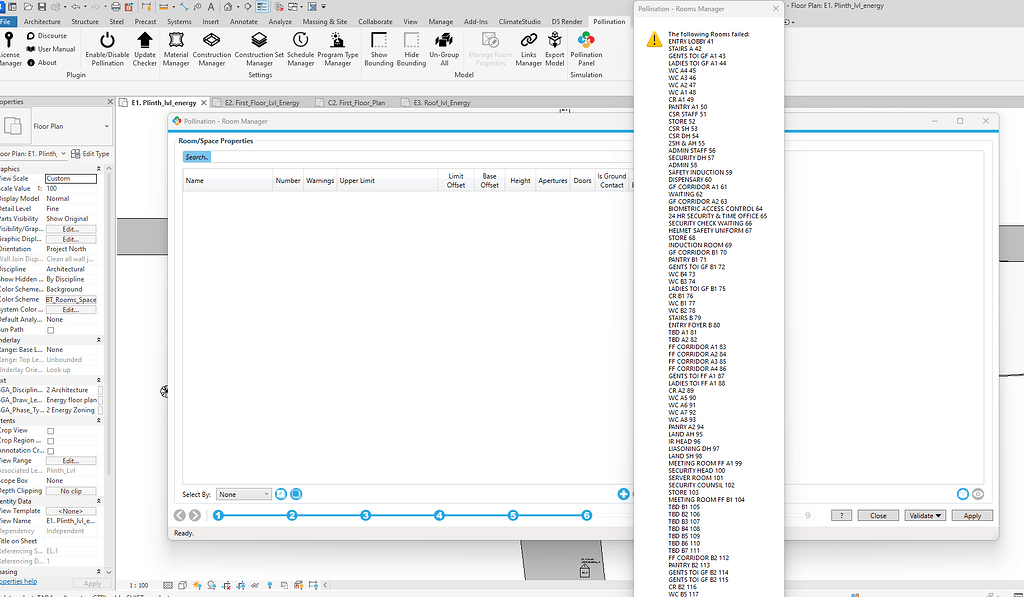1024x597 pixels.
Task: Click the Export Model tool
Action: point(554,48)
